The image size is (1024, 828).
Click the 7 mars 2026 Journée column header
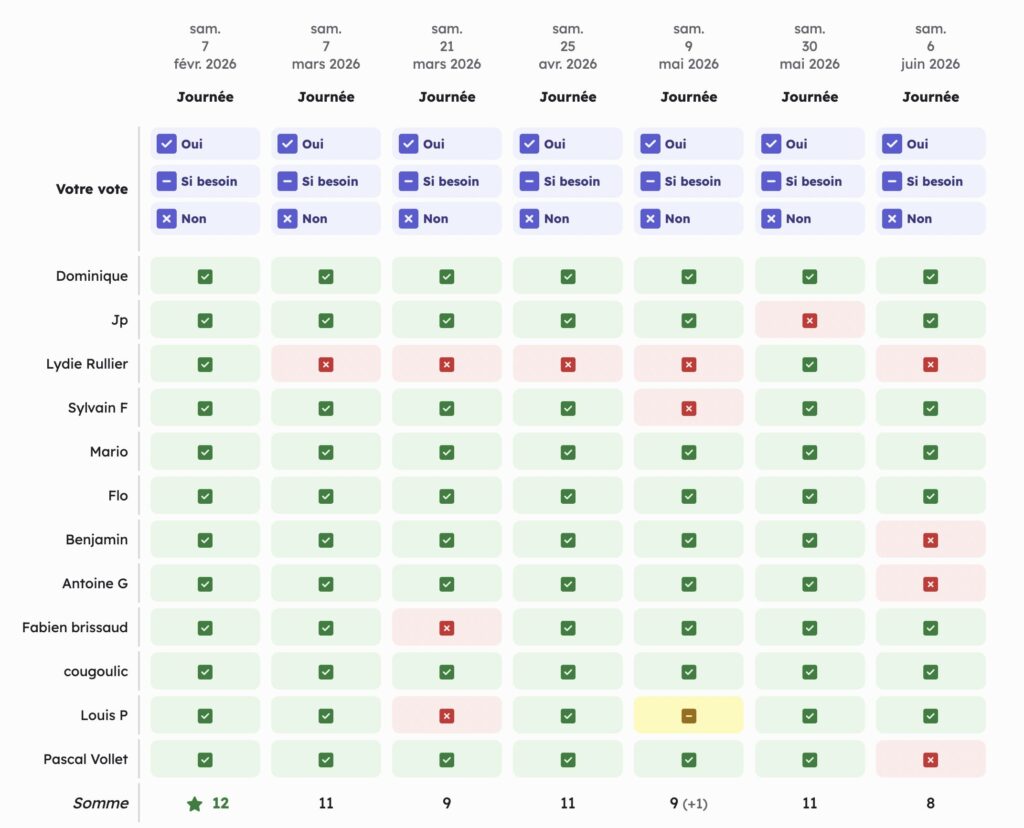326,97
